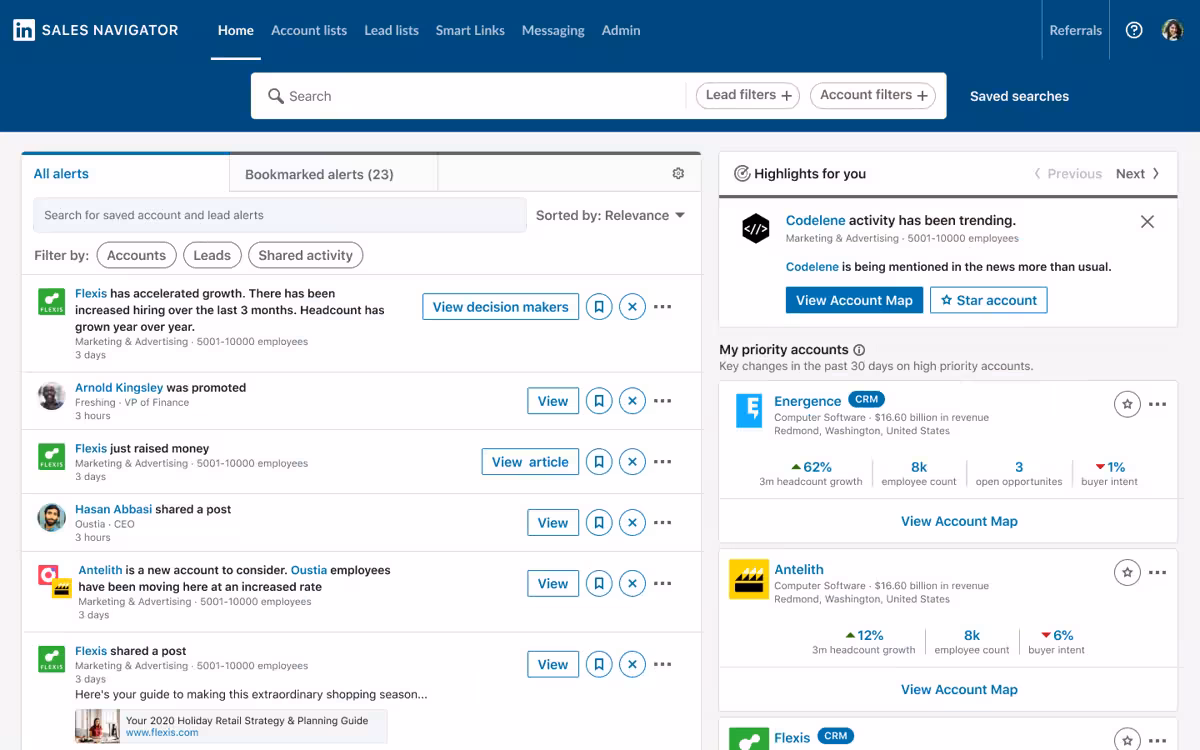Bookmark the Arnold Kingsley promoted alert
1200x750 pixels.
(x=599, y=401)
